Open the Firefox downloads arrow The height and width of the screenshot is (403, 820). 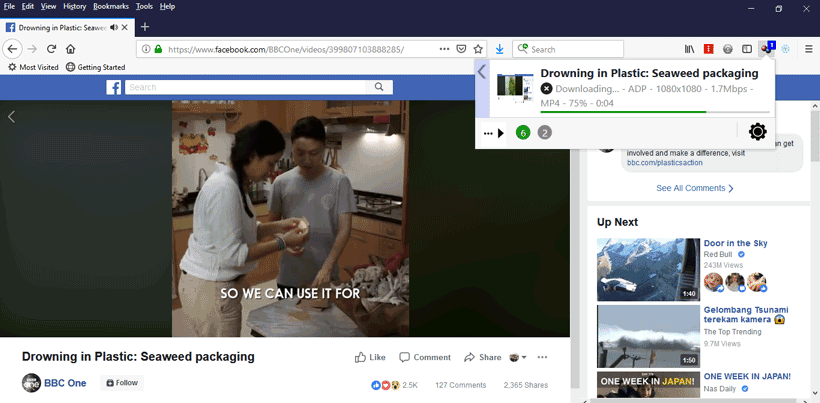[499, 49]
